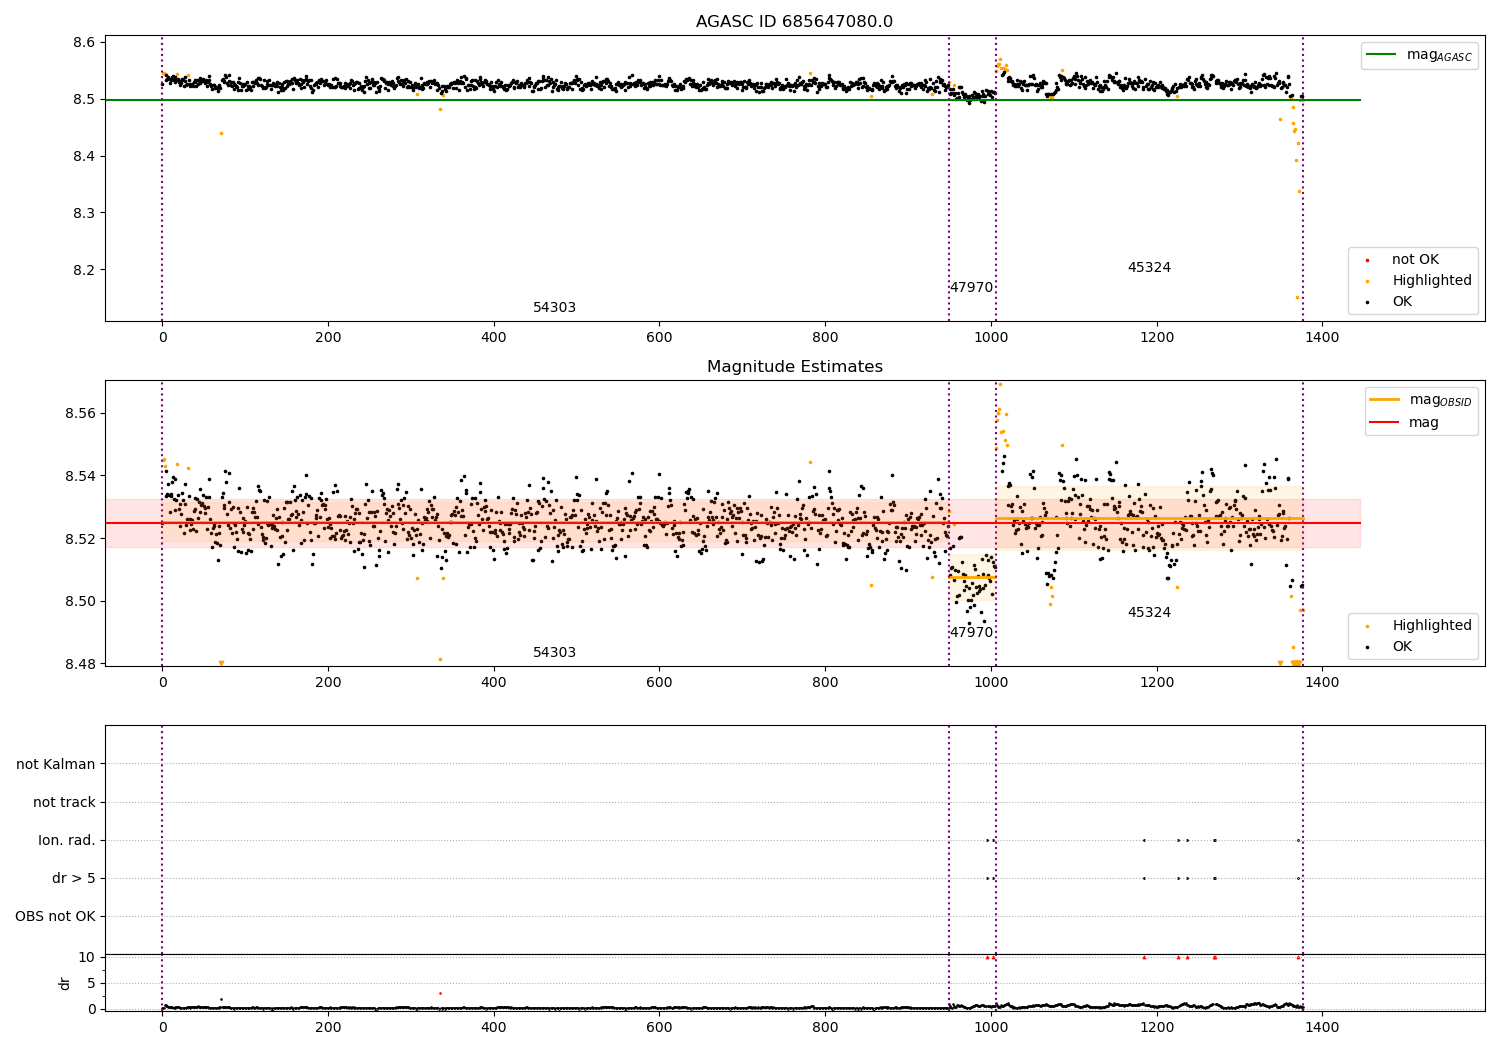Click the '10' tick on the dr axis
1500x1050 pixels.
tap(87, 958)
